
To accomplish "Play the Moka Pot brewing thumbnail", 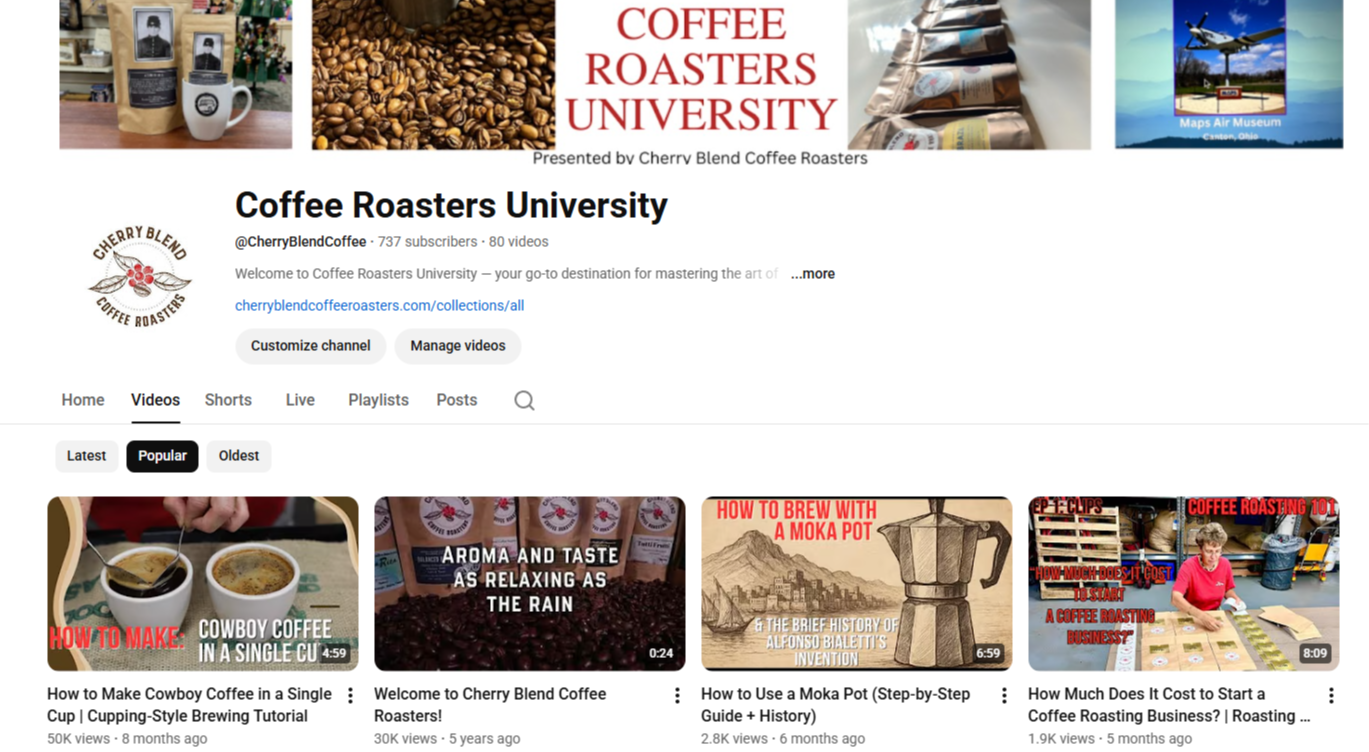I will click(857, 584).
